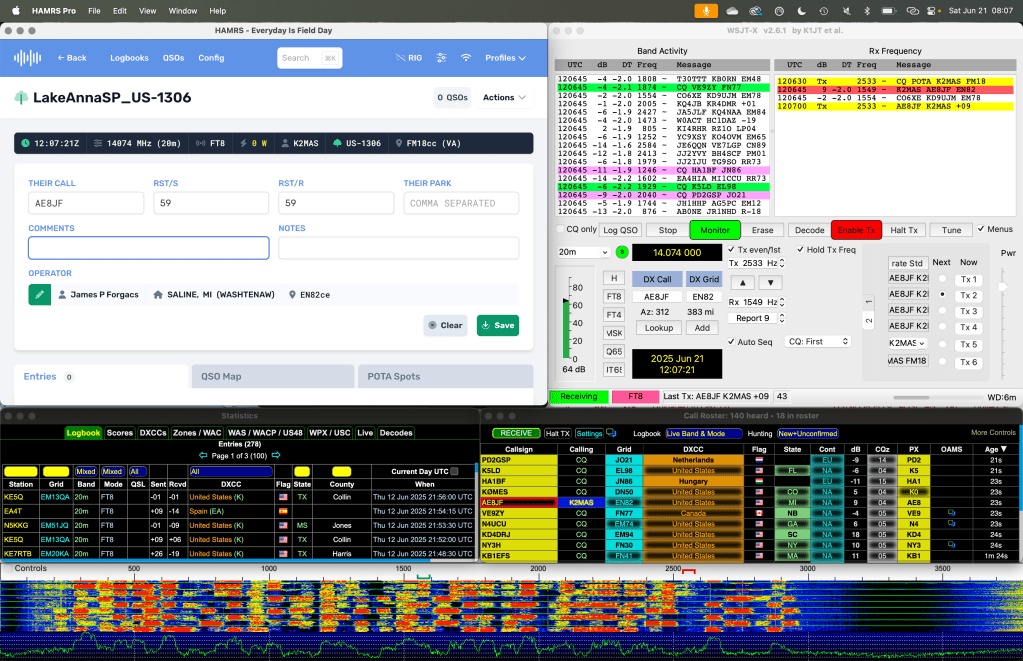Image resolution: width=1023 pixels, height=661 pixels.
Task: Click the green pencil edit operator icon
Action: [39, 295]
